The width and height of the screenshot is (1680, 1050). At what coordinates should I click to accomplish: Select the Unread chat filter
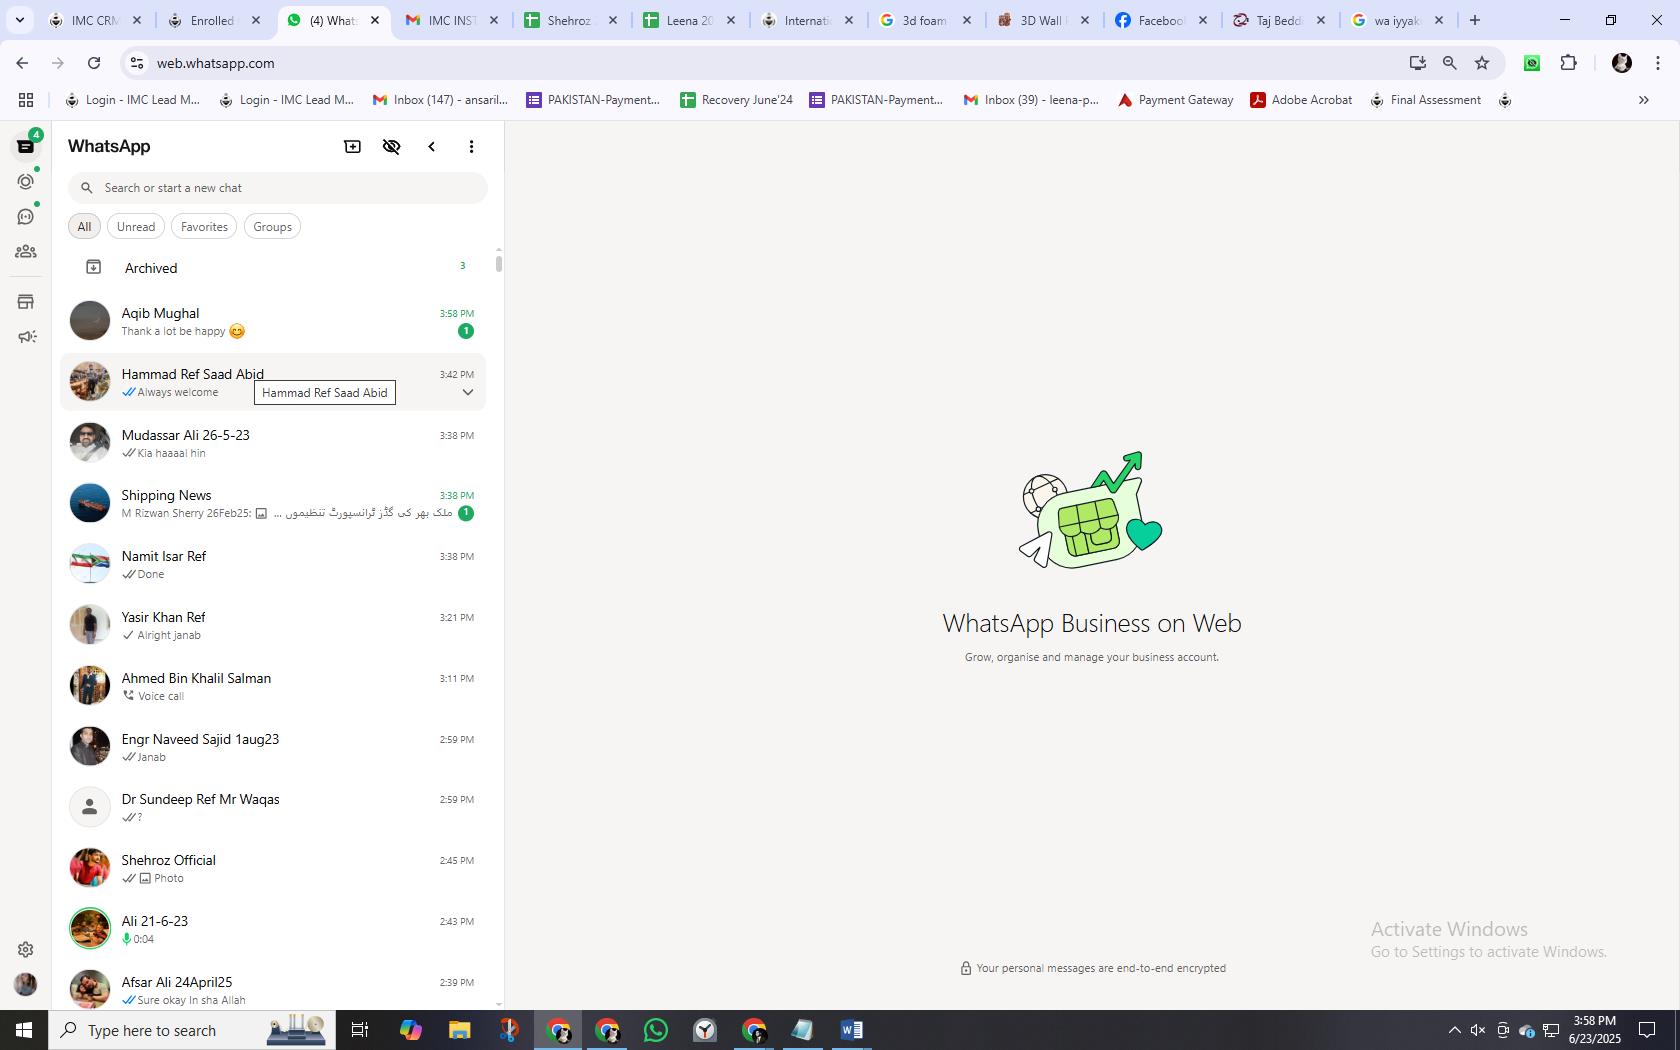point(136,227)
